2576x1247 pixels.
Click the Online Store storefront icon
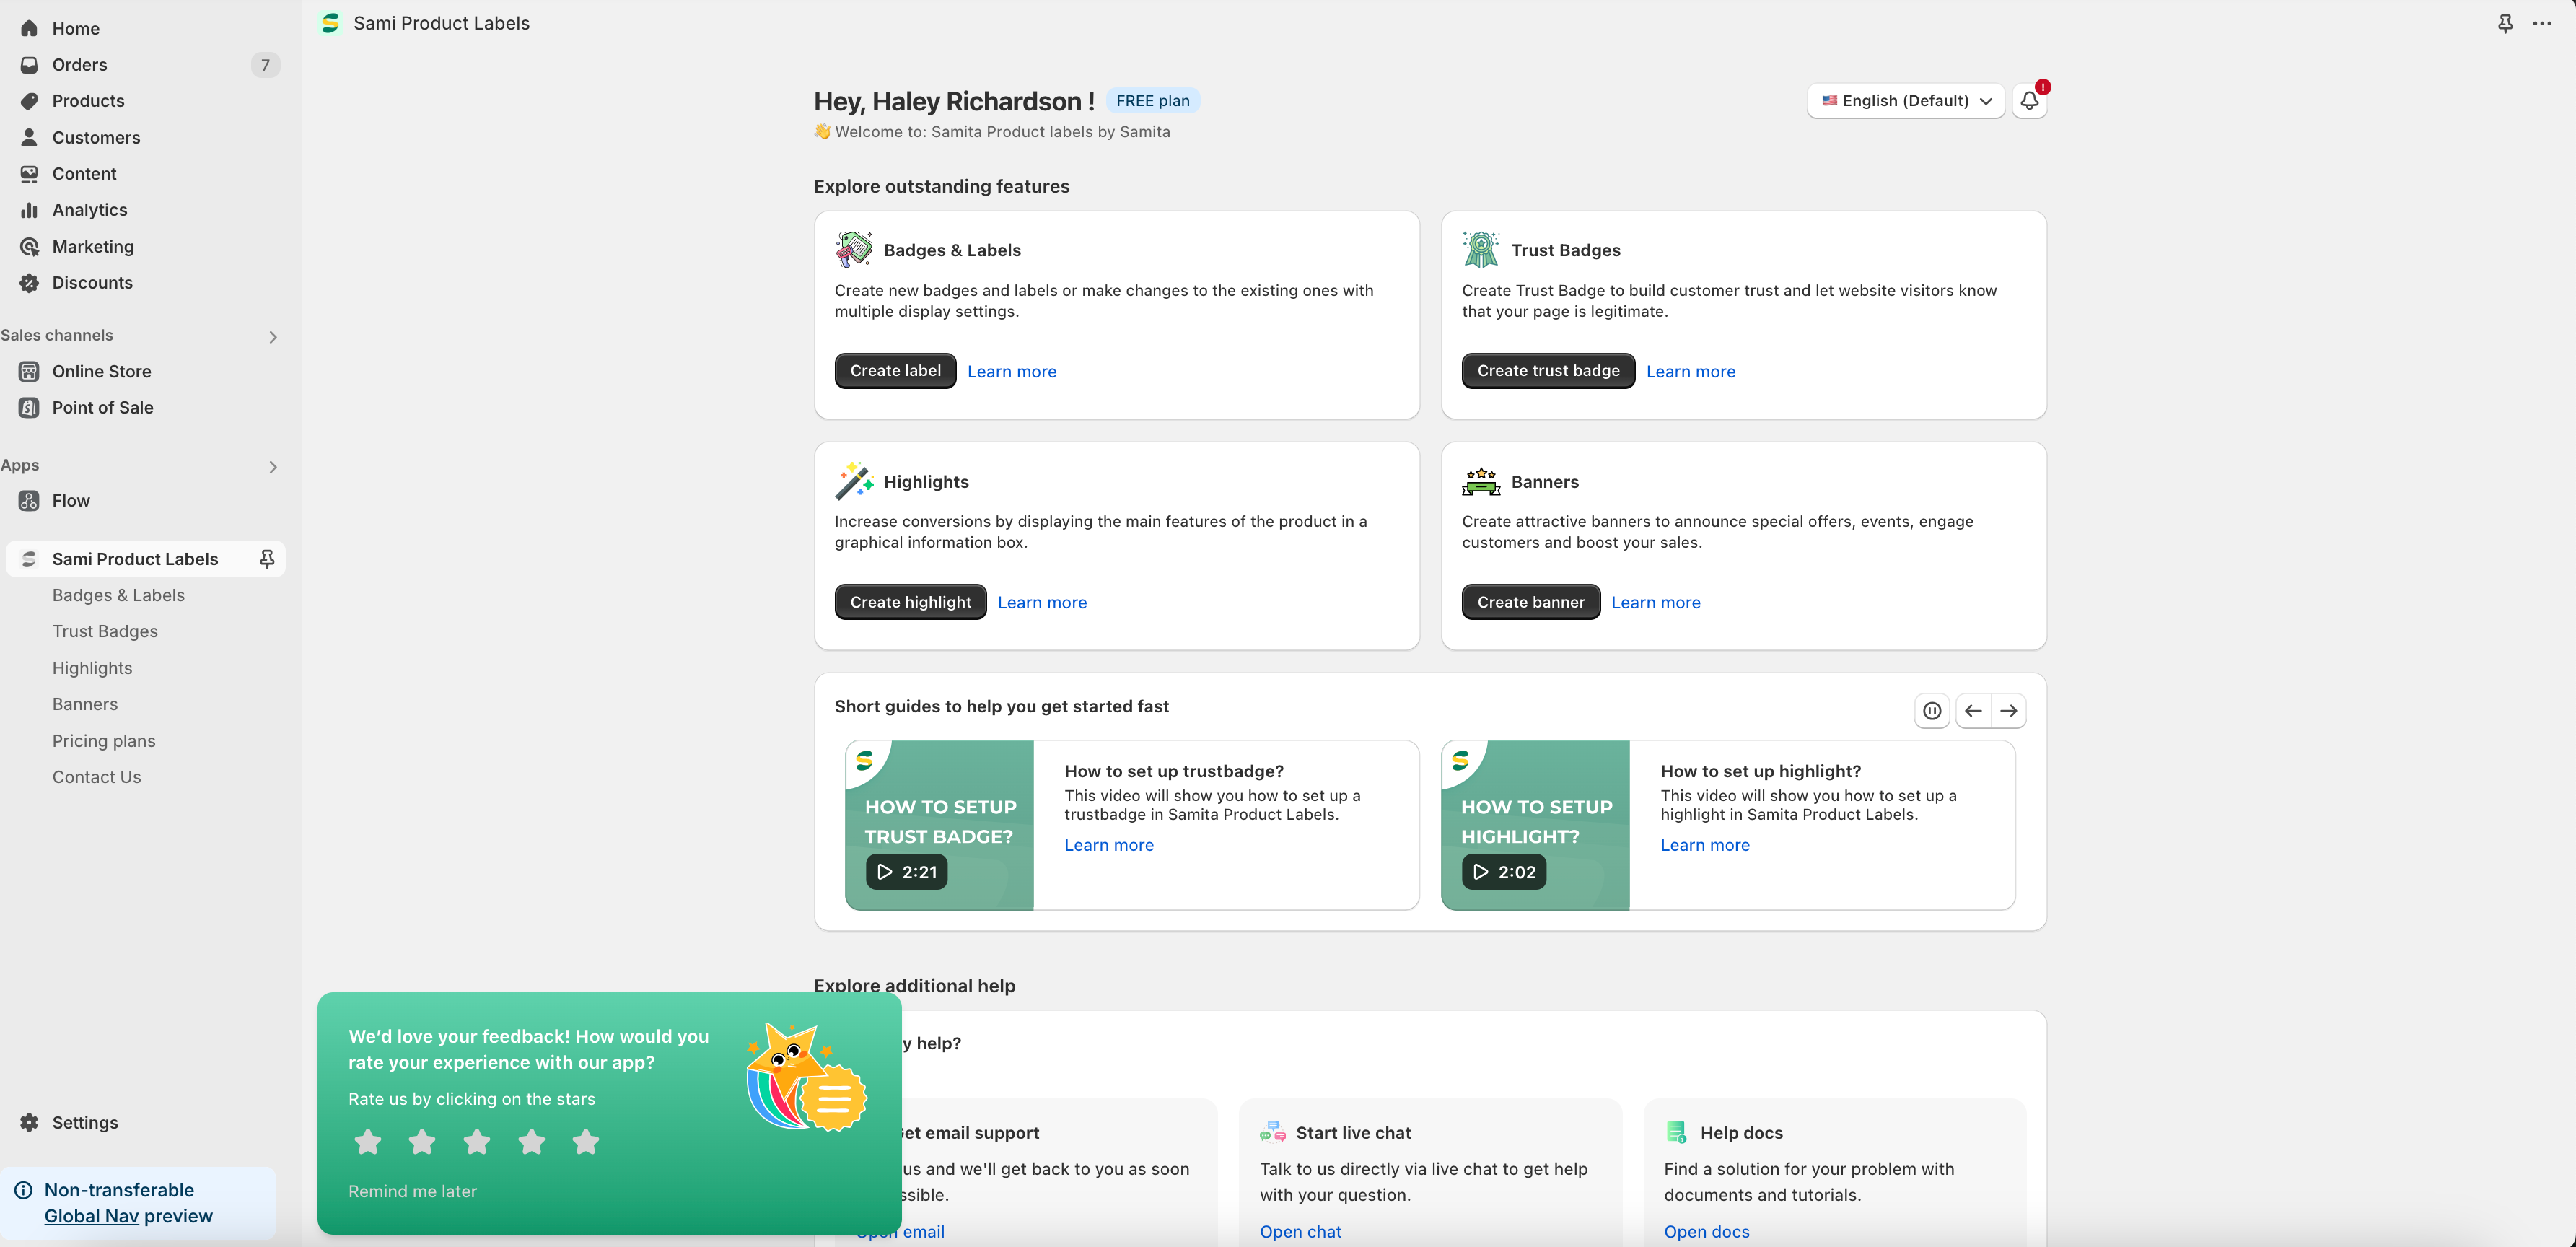point(29,371)
